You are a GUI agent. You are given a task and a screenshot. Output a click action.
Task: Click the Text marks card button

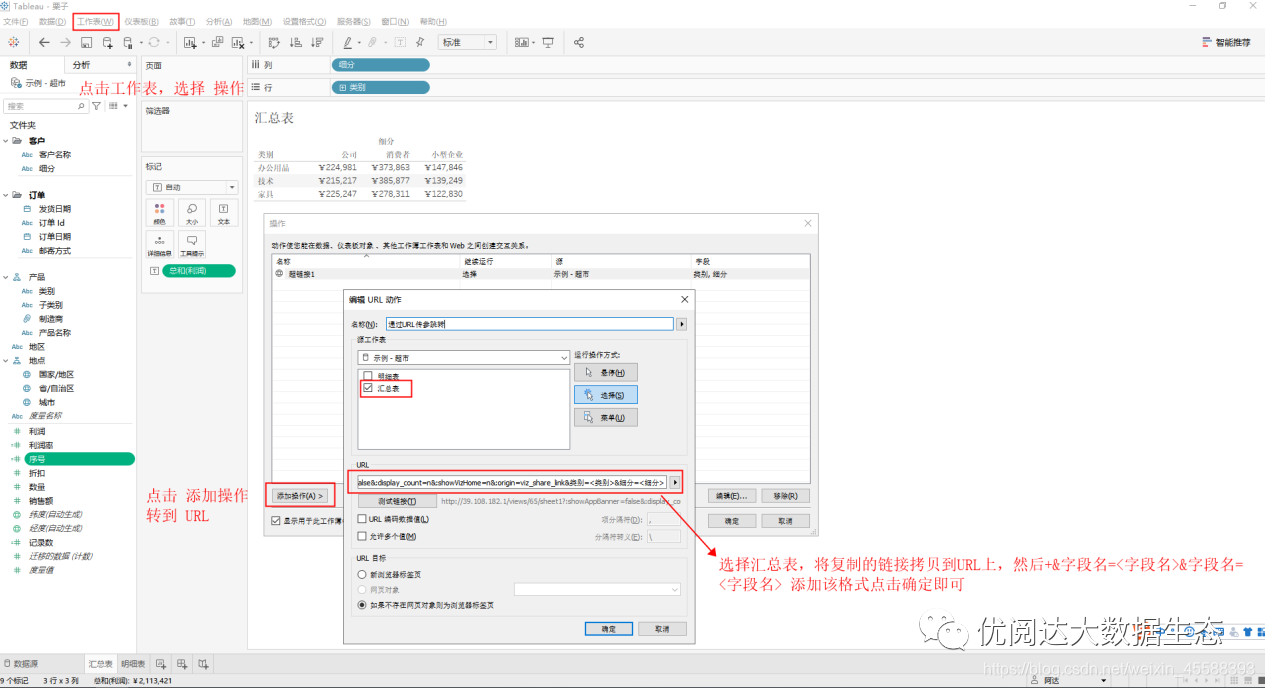coord(223,213)
